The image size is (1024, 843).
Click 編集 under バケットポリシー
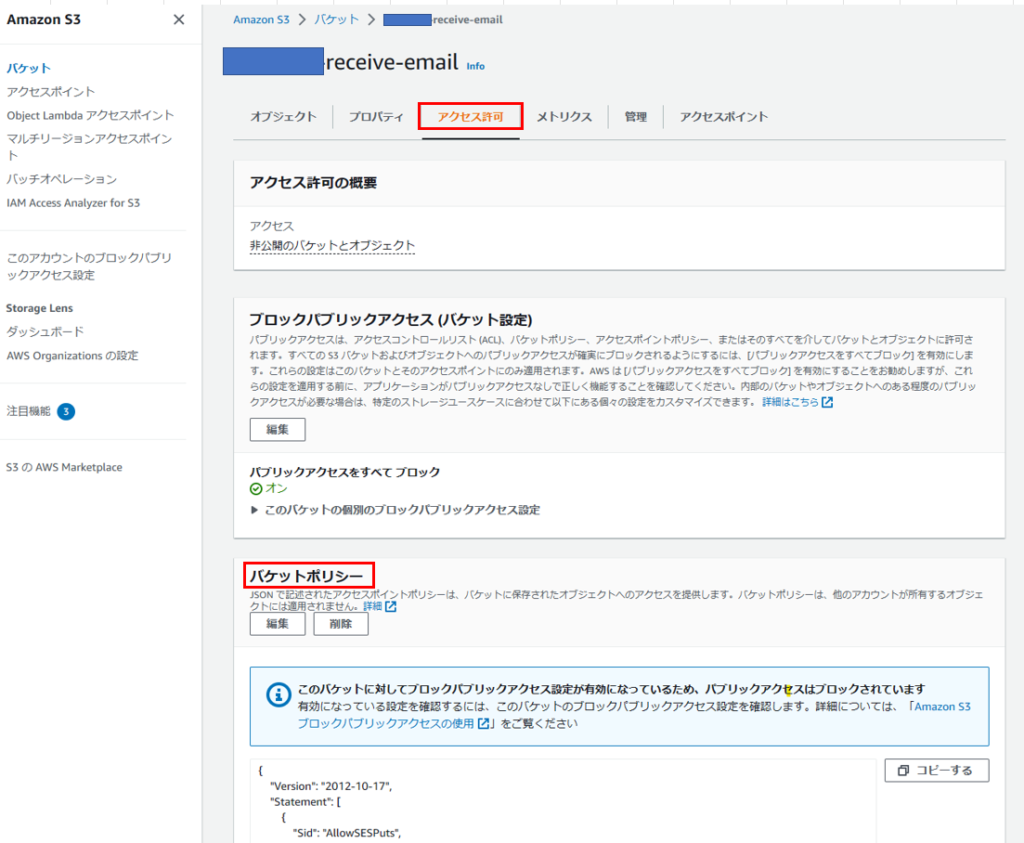278,624
